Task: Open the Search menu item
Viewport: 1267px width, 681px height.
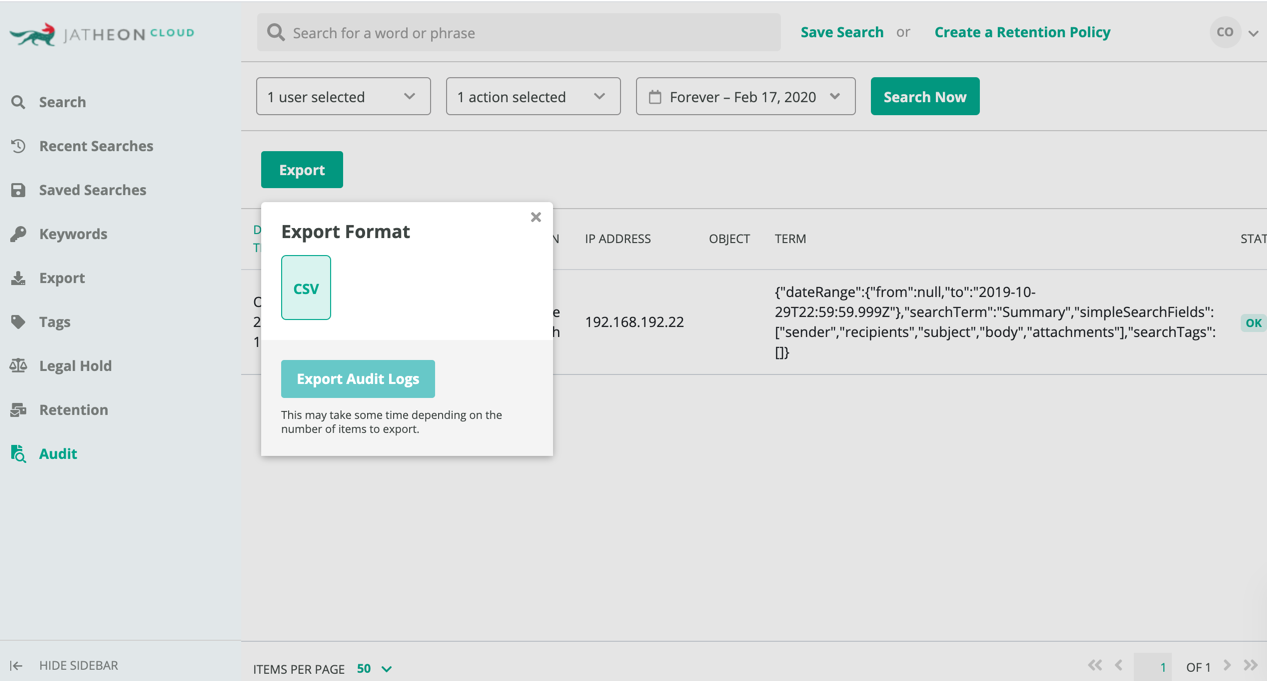Action: point(62,102)
